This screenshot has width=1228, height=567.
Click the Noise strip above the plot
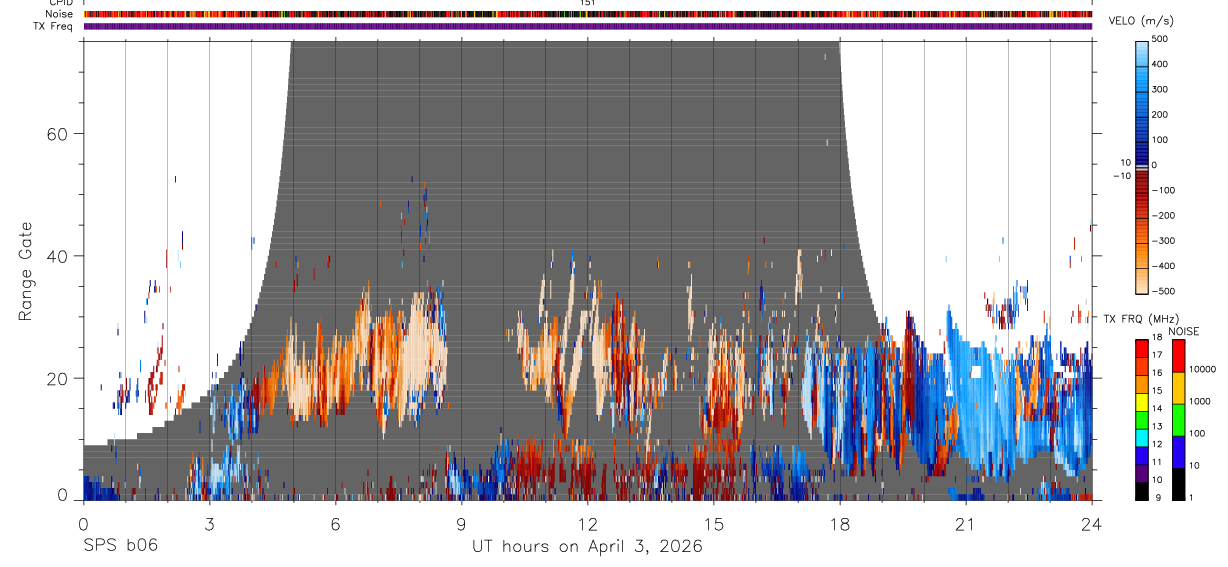pyautogui.click(x=588, y=14)
